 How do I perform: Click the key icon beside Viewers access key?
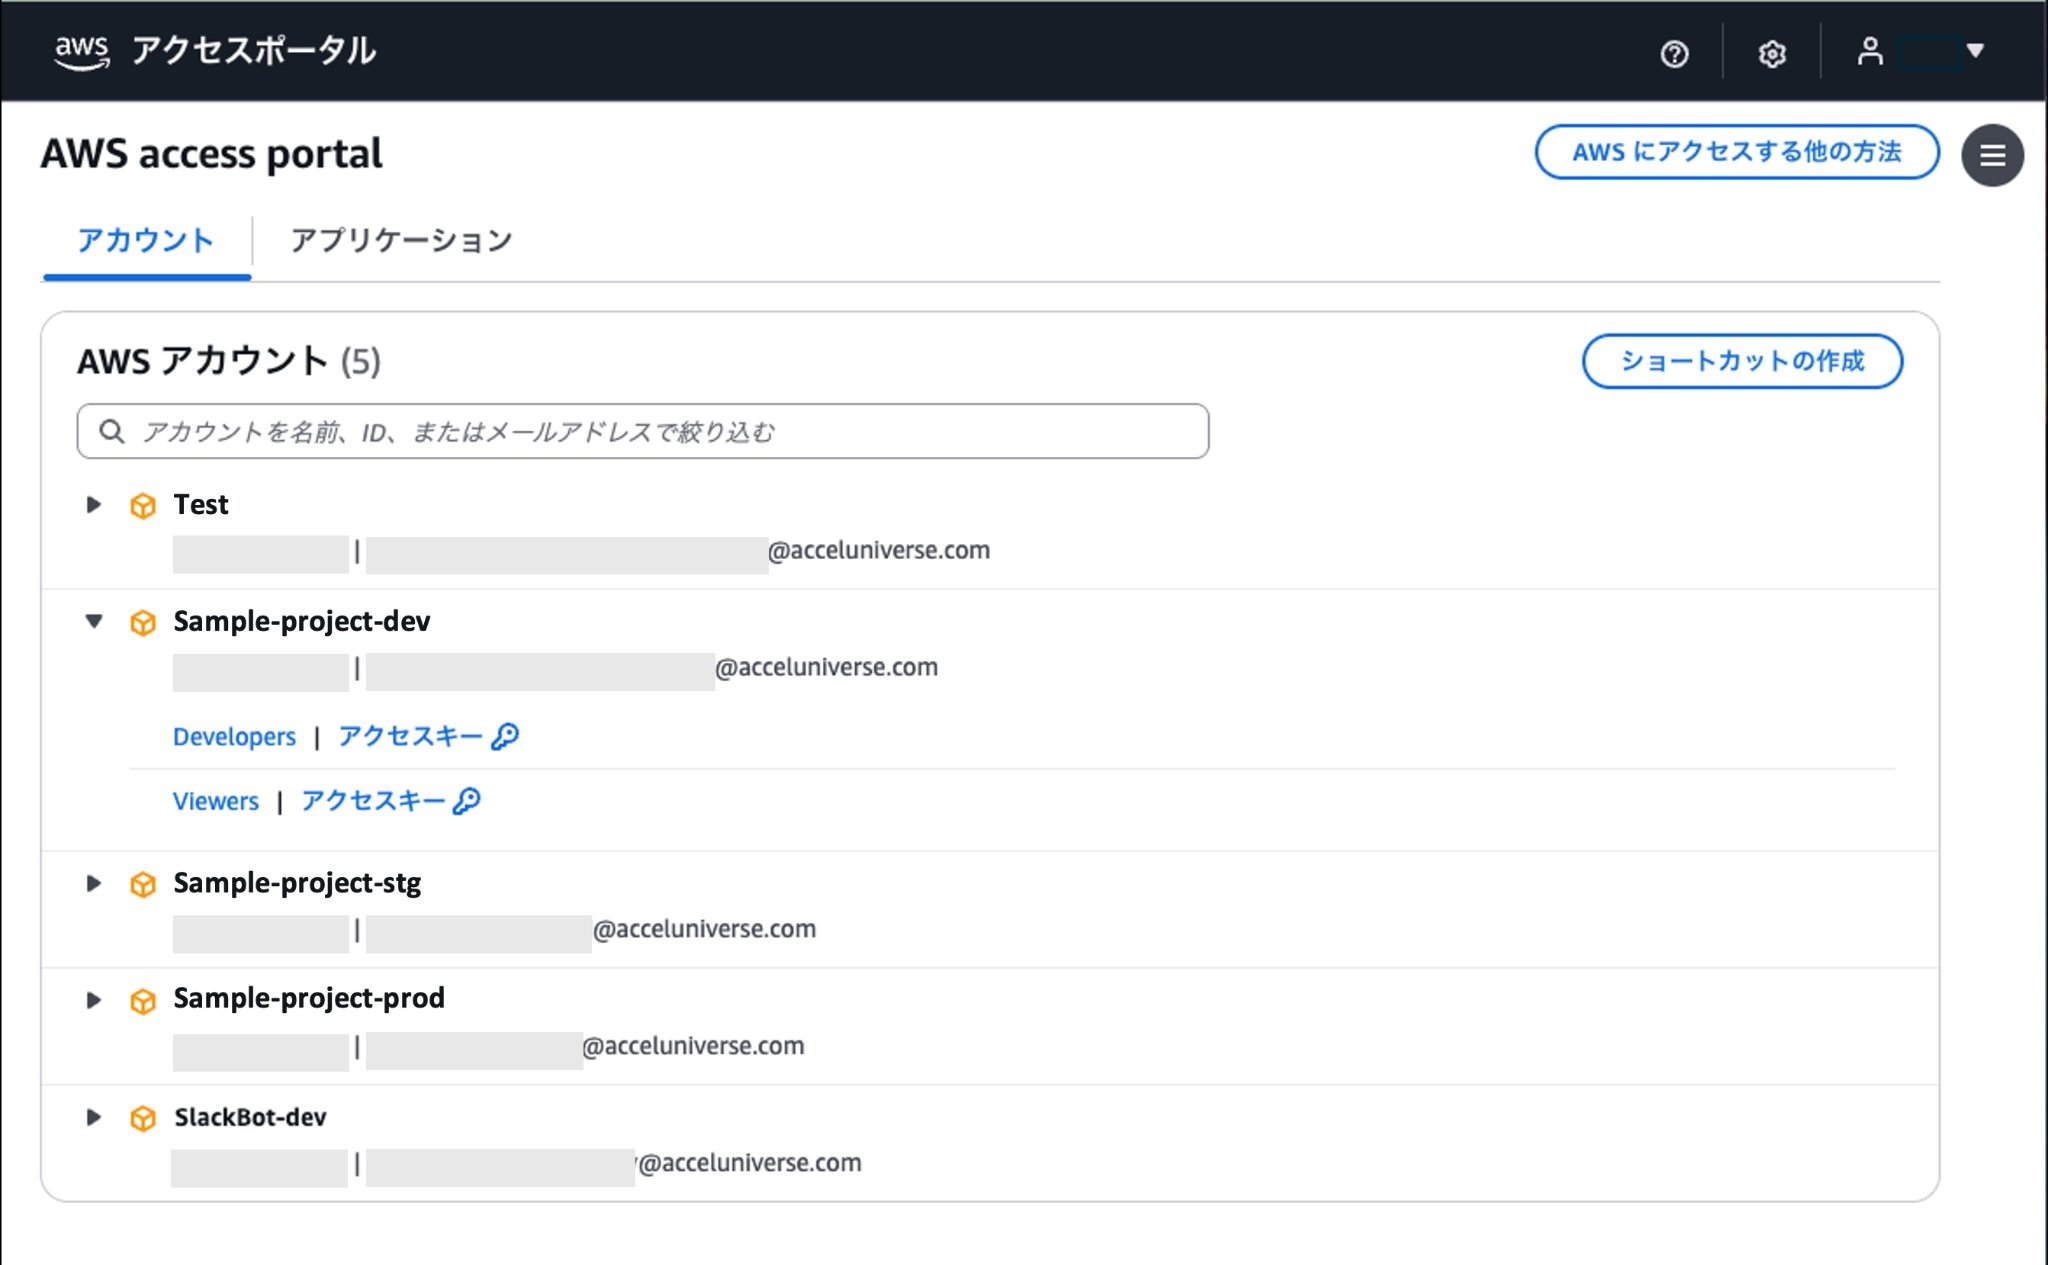[x=467, y=801]
